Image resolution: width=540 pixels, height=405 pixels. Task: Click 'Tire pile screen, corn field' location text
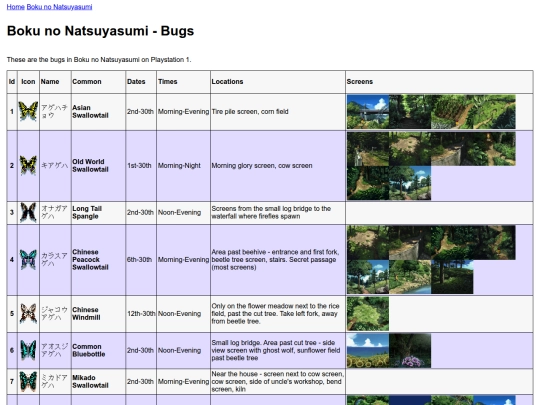pos(250,112)
